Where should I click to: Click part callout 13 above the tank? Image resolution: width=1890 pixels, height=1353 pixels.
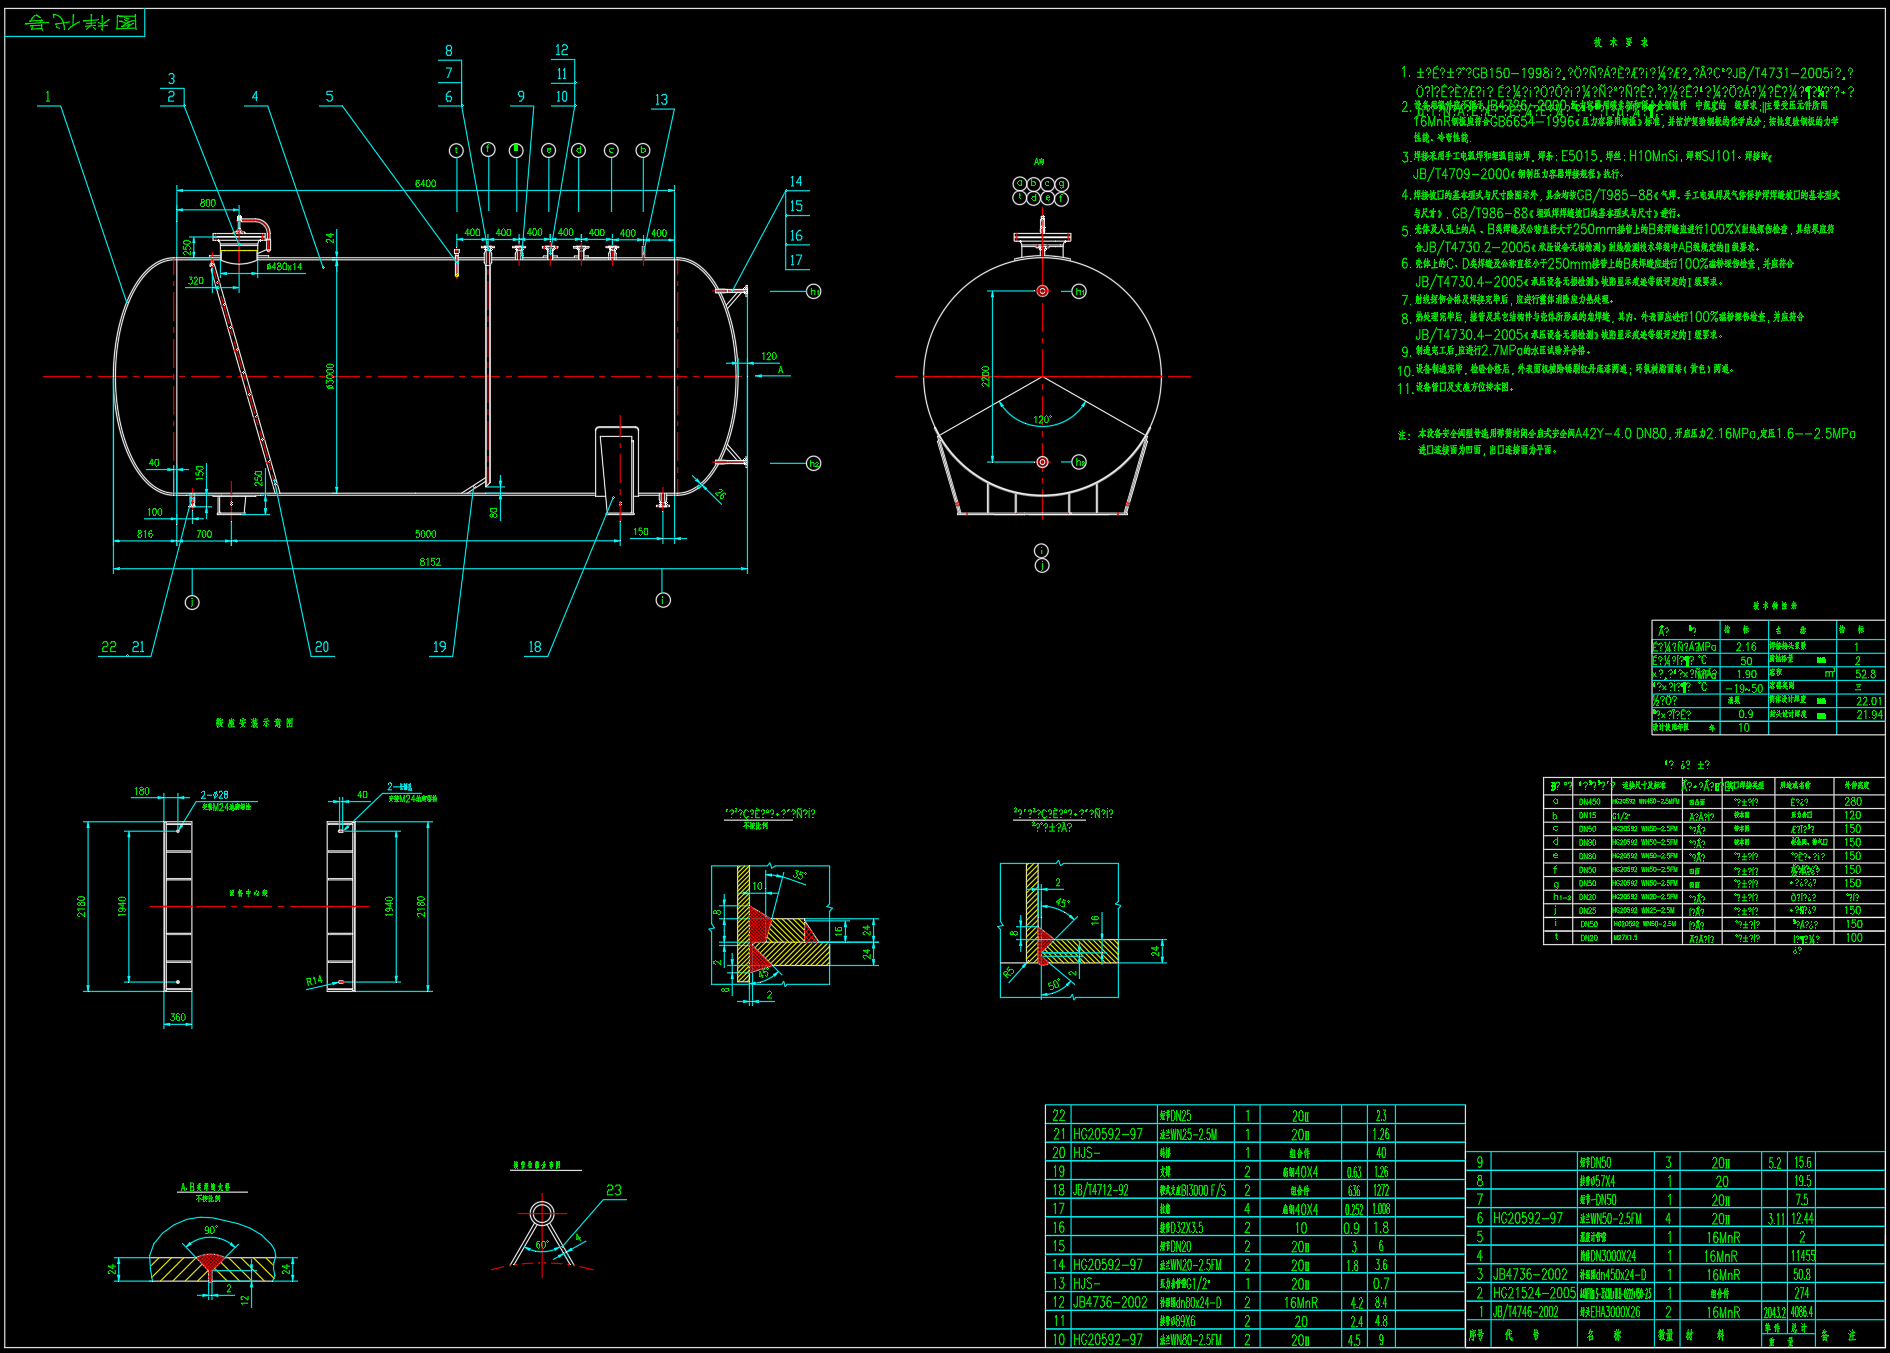(661, 100)
